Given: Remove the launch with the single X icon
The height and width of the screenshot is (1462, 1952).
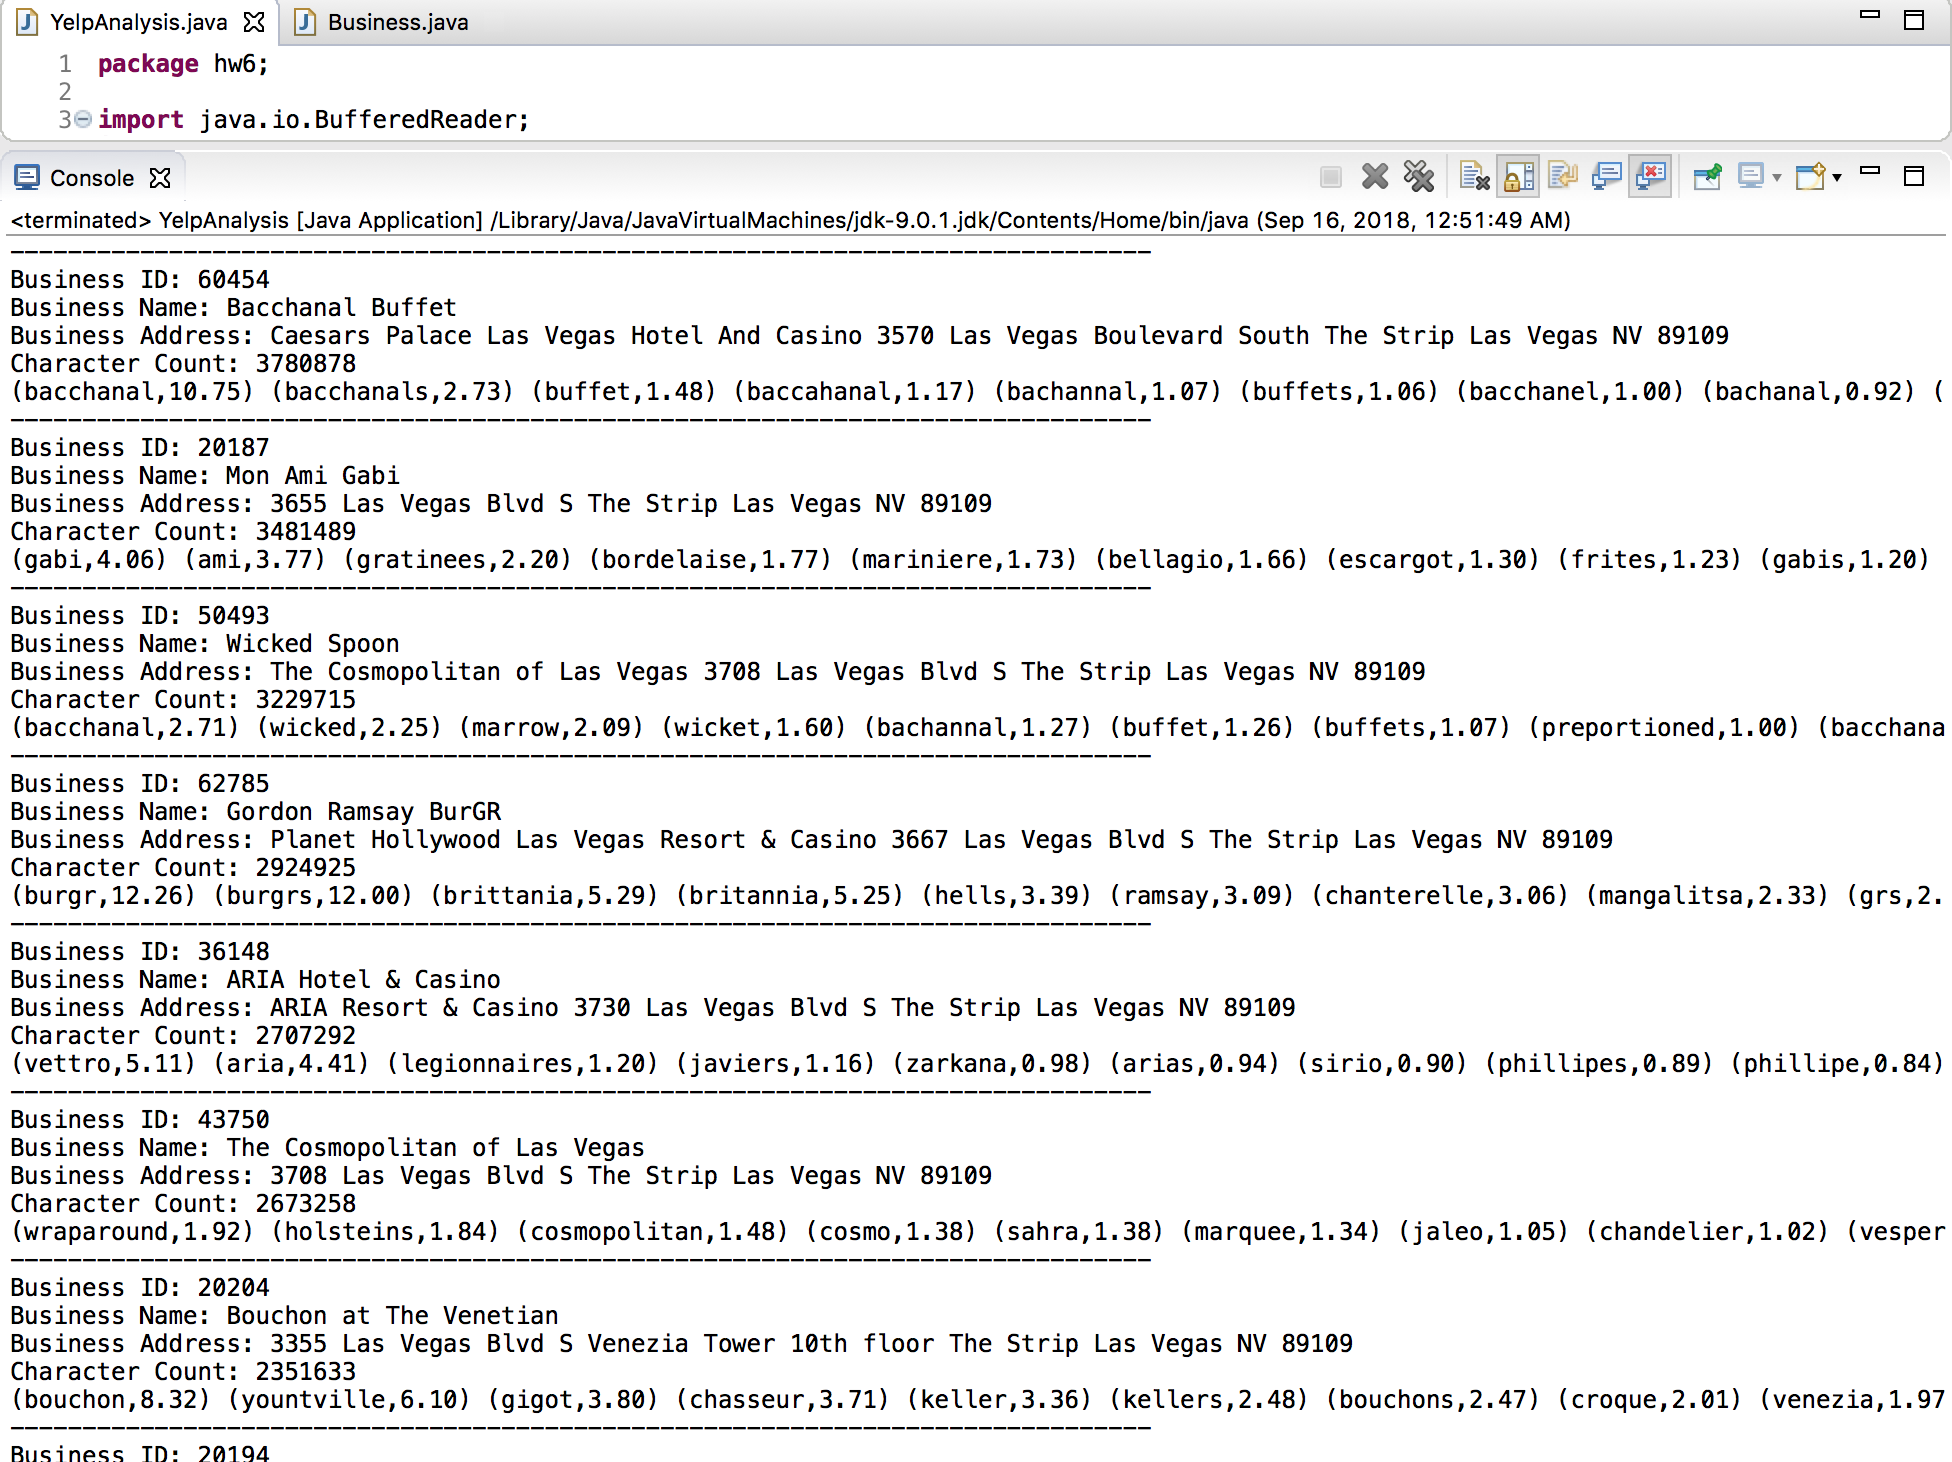Looking at the screenshot, I should [x=1375, y=177].
